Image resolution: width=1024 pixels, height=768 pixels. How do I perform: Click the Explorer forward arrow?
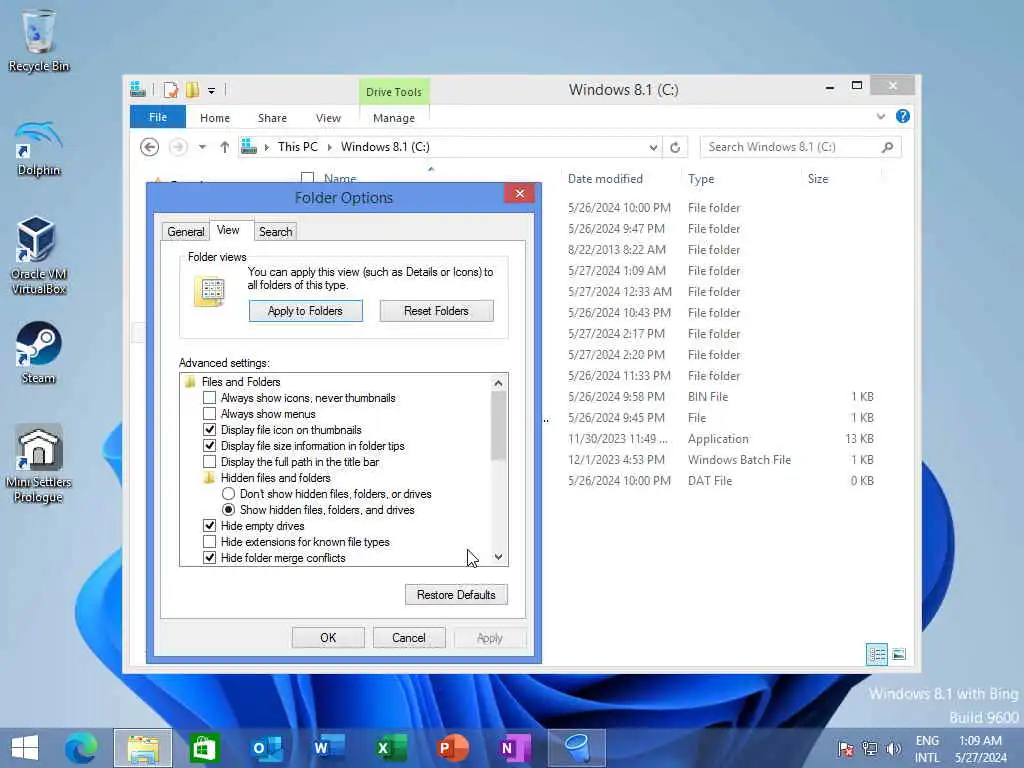point(178,147)
